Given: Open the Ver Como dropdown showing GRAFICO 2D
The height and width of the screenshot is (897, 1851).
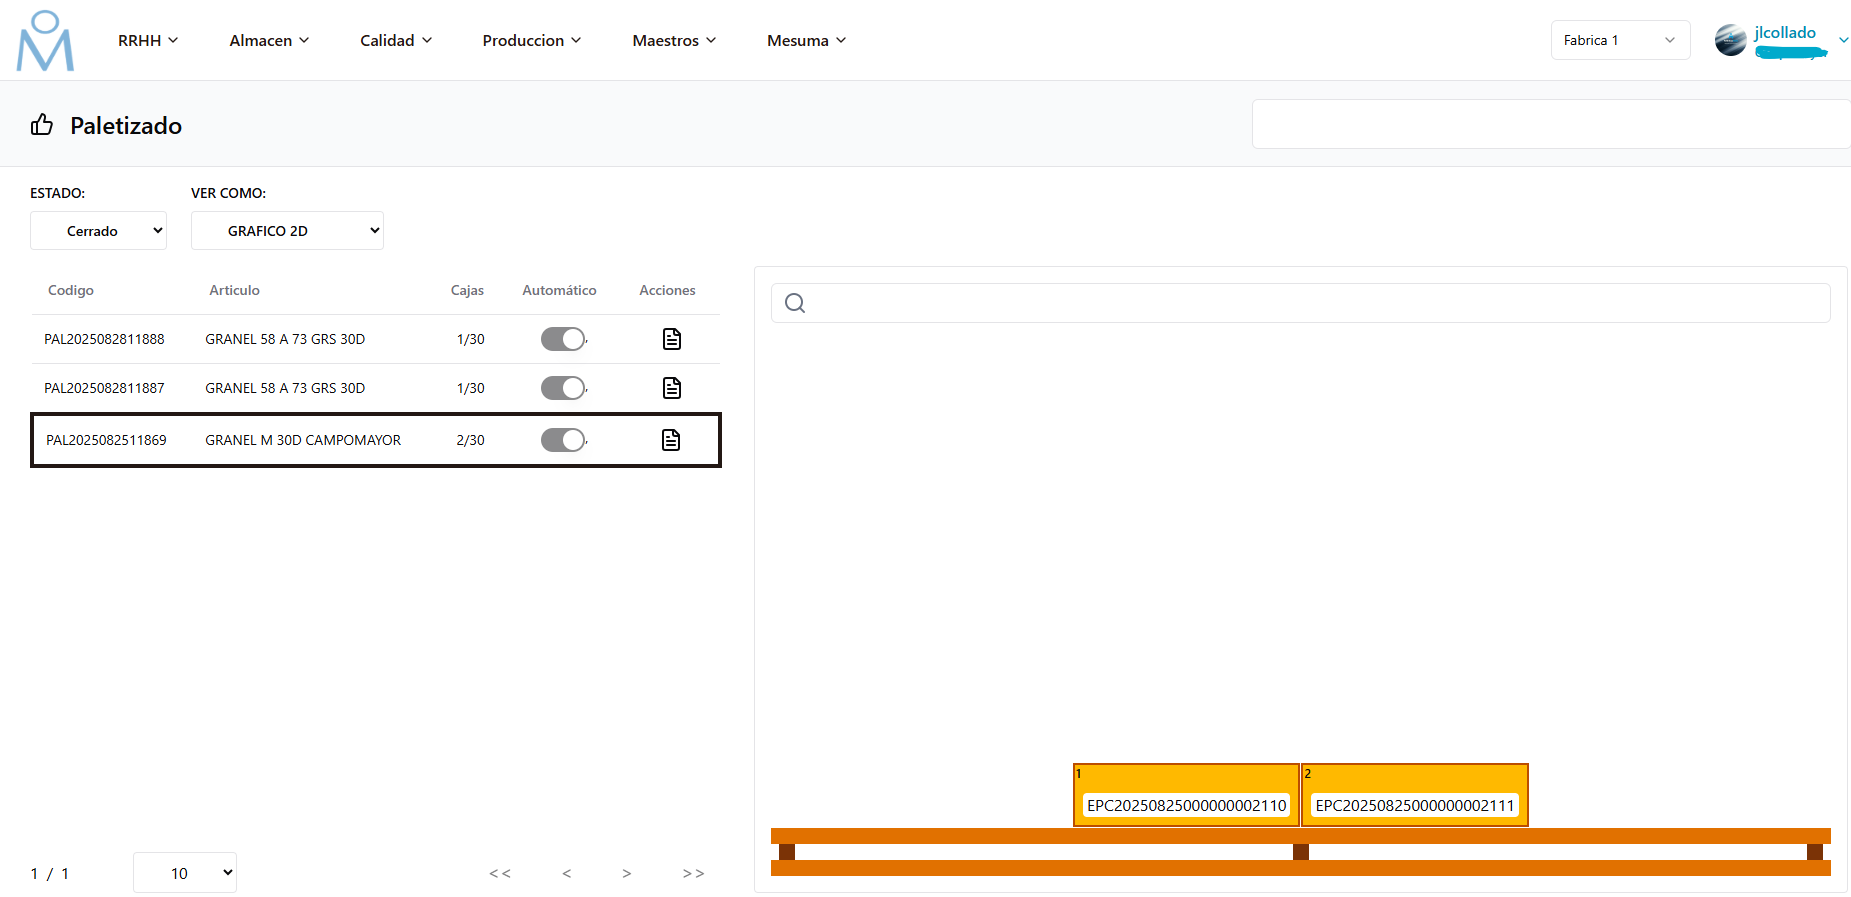Looking at the screenshot, I should (287, 231).
